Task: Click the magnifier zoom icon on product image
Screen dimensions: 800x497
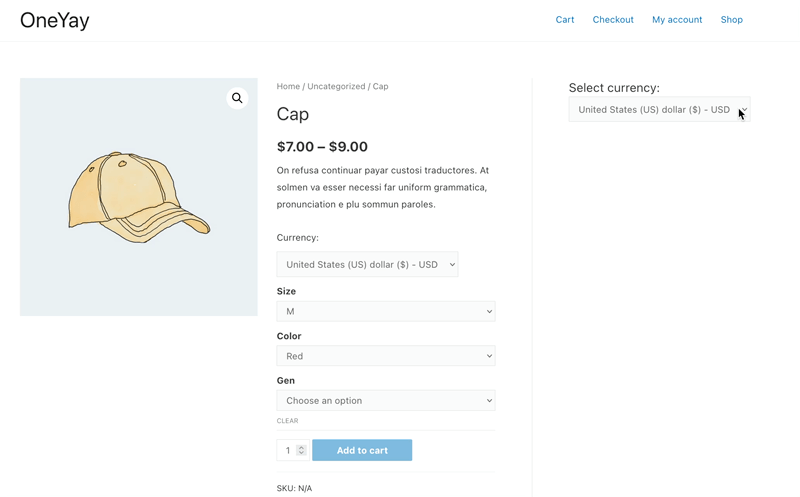Action: tap(237, 98)
